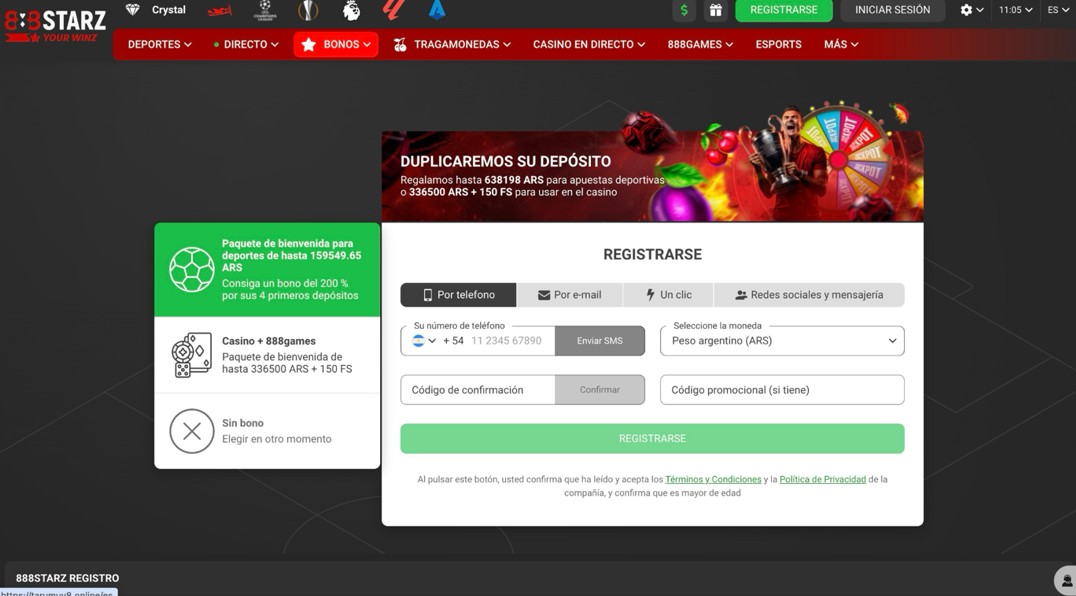Viewport: 1076px width, 596px height.
Task: Click the Código promocional input field
Action: click(782, 390)
